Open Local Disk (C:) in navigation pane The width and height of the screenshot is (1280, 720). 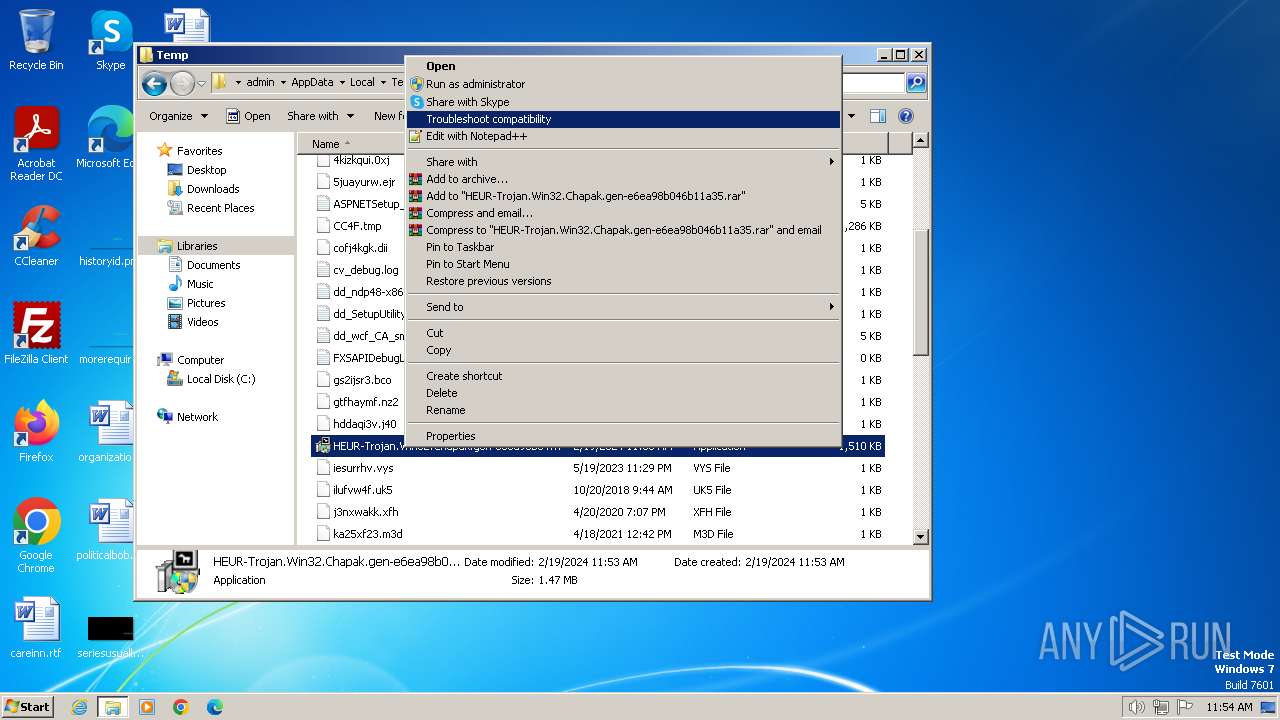point(220,379)
